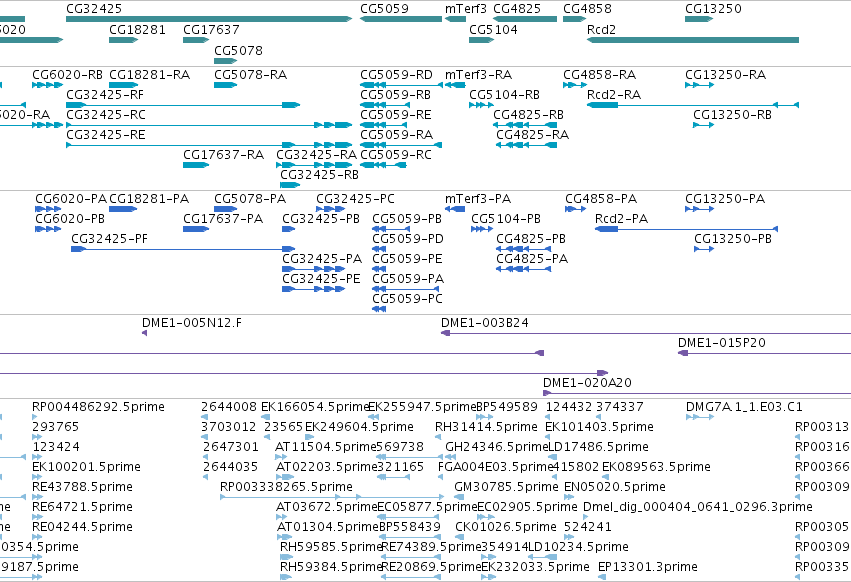Click the CG5059 gene label

(384, 9)
